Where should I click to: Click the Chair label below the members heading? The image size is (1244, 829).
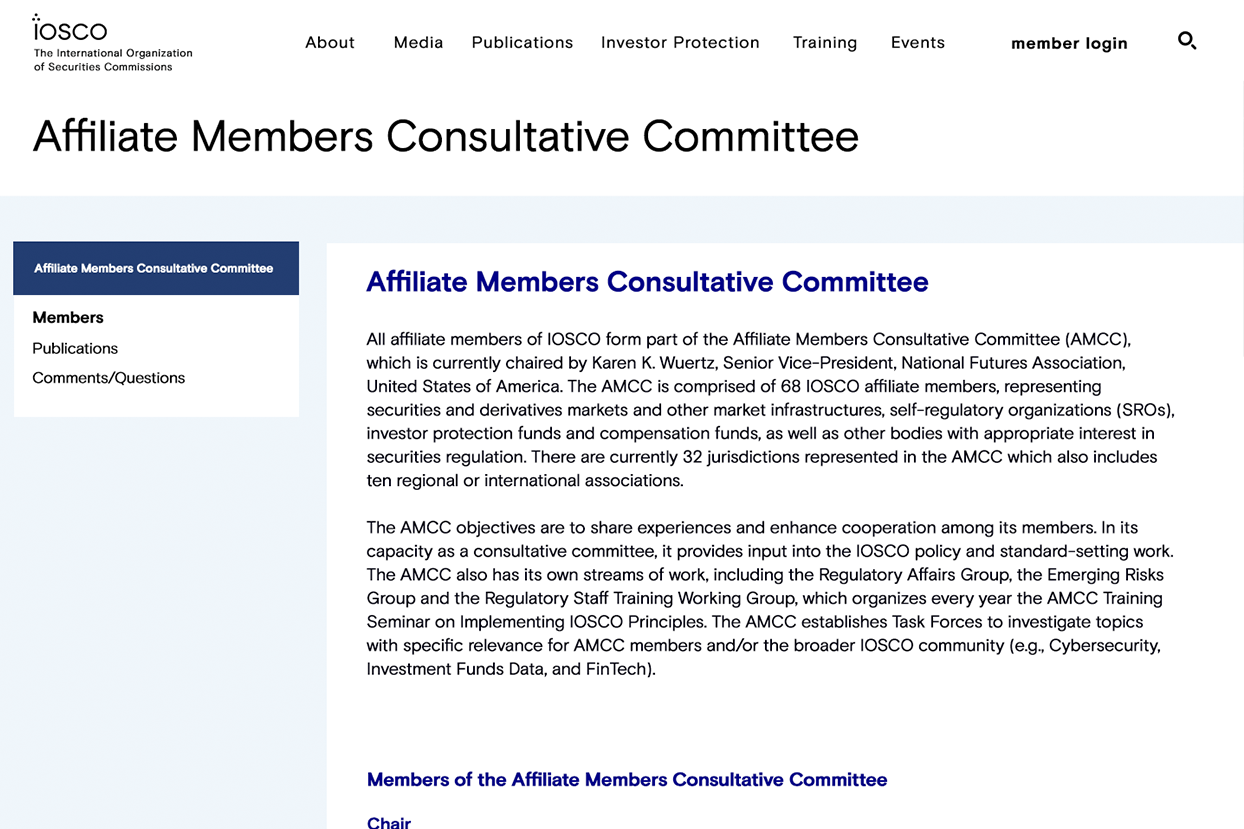(389, 822)
